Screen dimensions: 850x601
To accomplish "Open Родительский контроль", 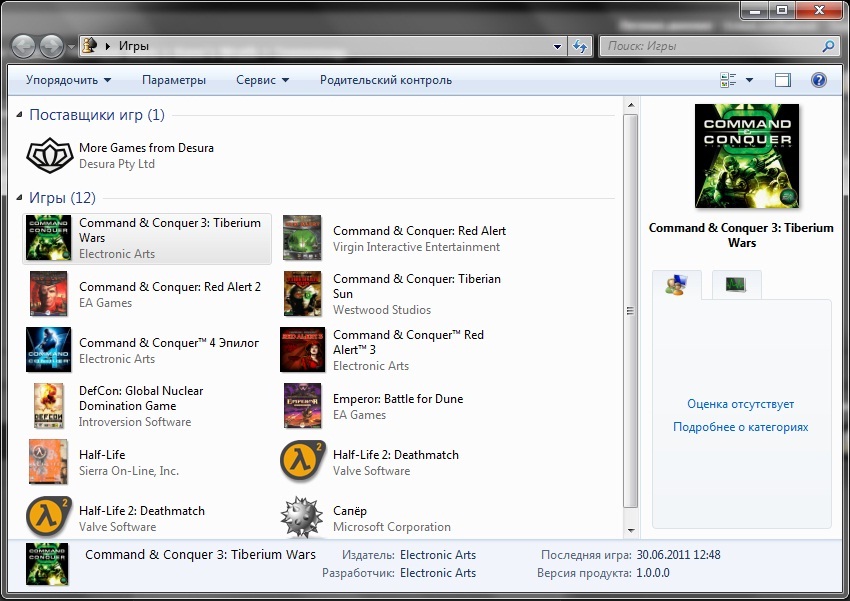I will coord(385,80).
